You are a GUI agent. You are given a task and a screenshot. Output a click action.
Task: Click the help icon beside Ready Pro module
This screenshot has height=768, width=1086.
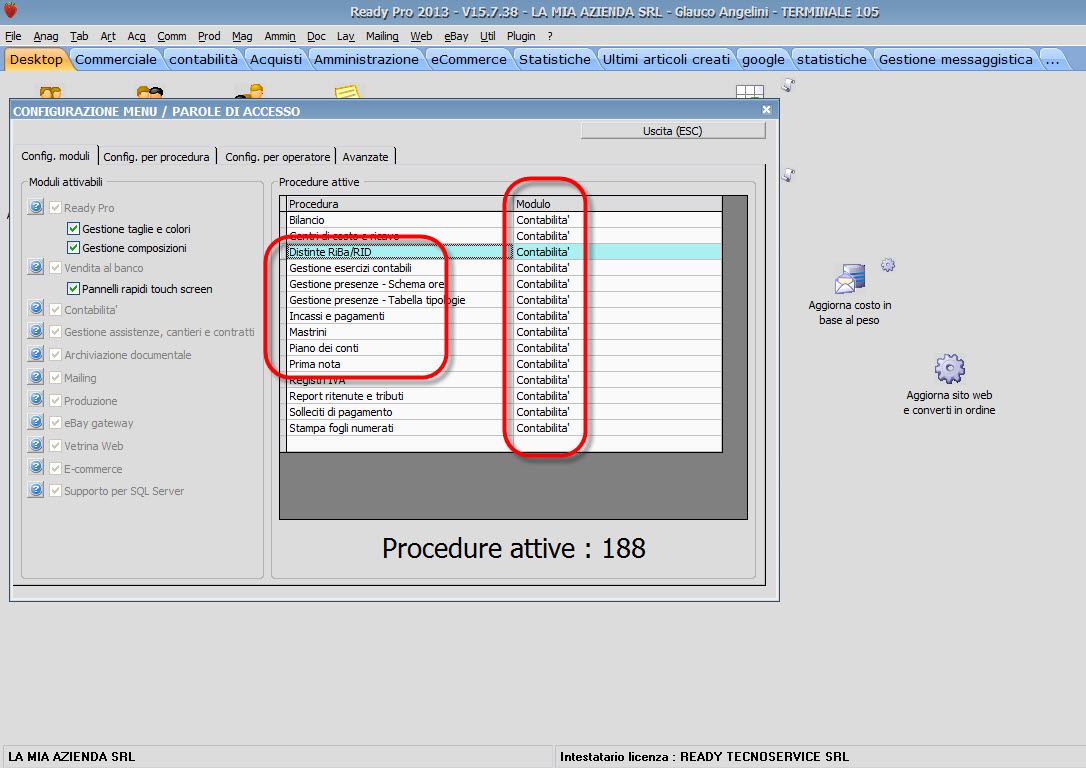click(36, 206)
